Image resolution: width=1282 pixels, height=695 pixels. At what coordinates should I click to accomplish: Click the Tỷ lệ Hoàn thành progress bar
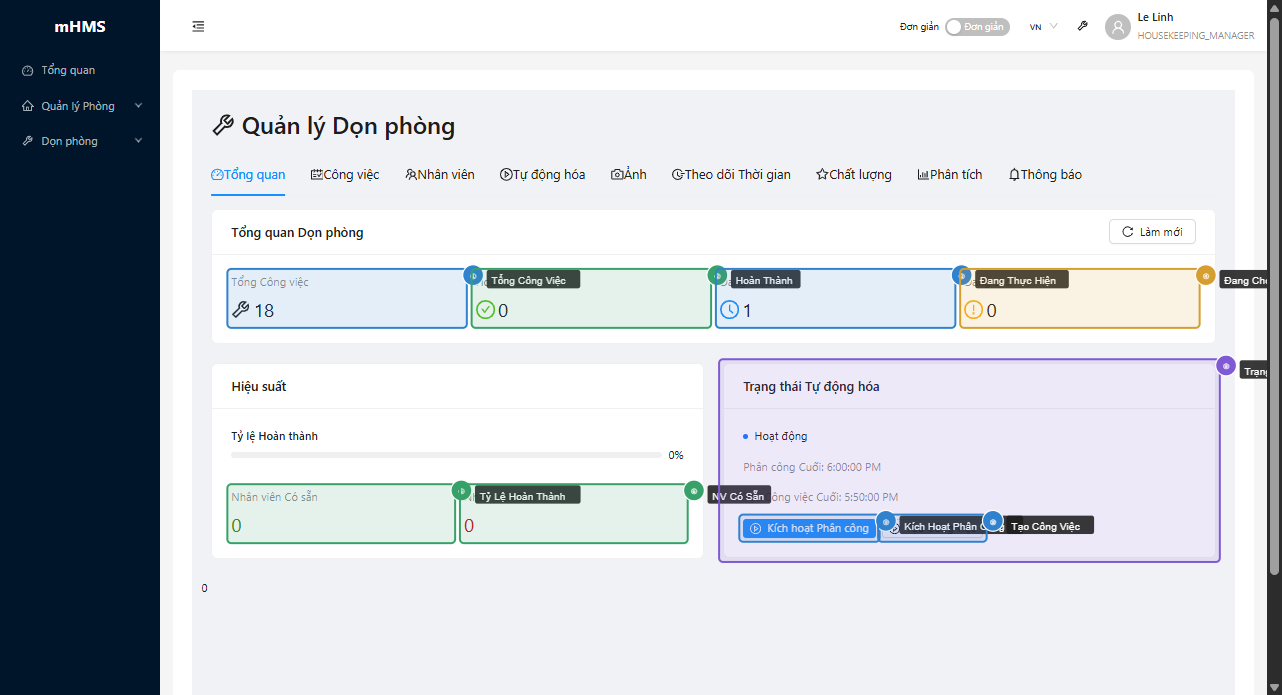pyautogui.click(x=445, y=455)
